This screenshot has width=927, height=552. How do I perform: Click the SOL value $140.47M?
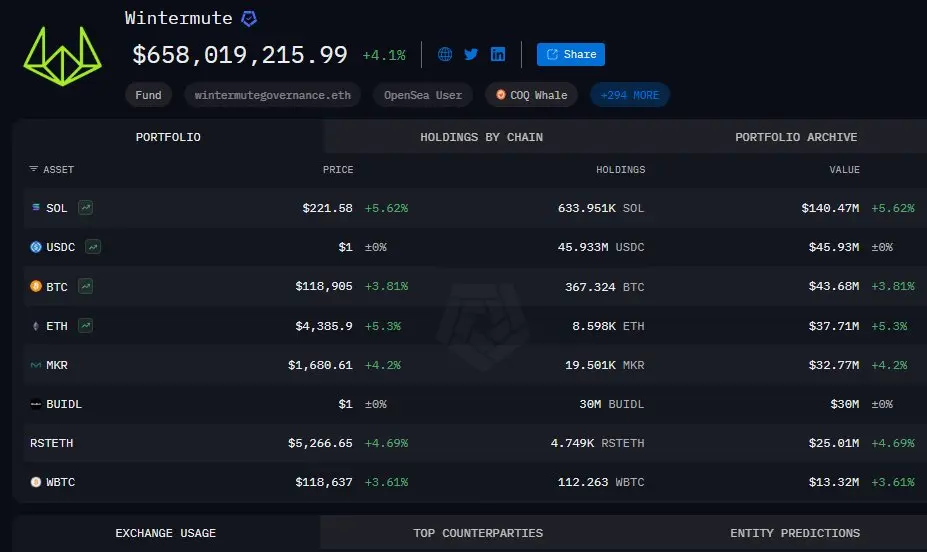point(830,208)
